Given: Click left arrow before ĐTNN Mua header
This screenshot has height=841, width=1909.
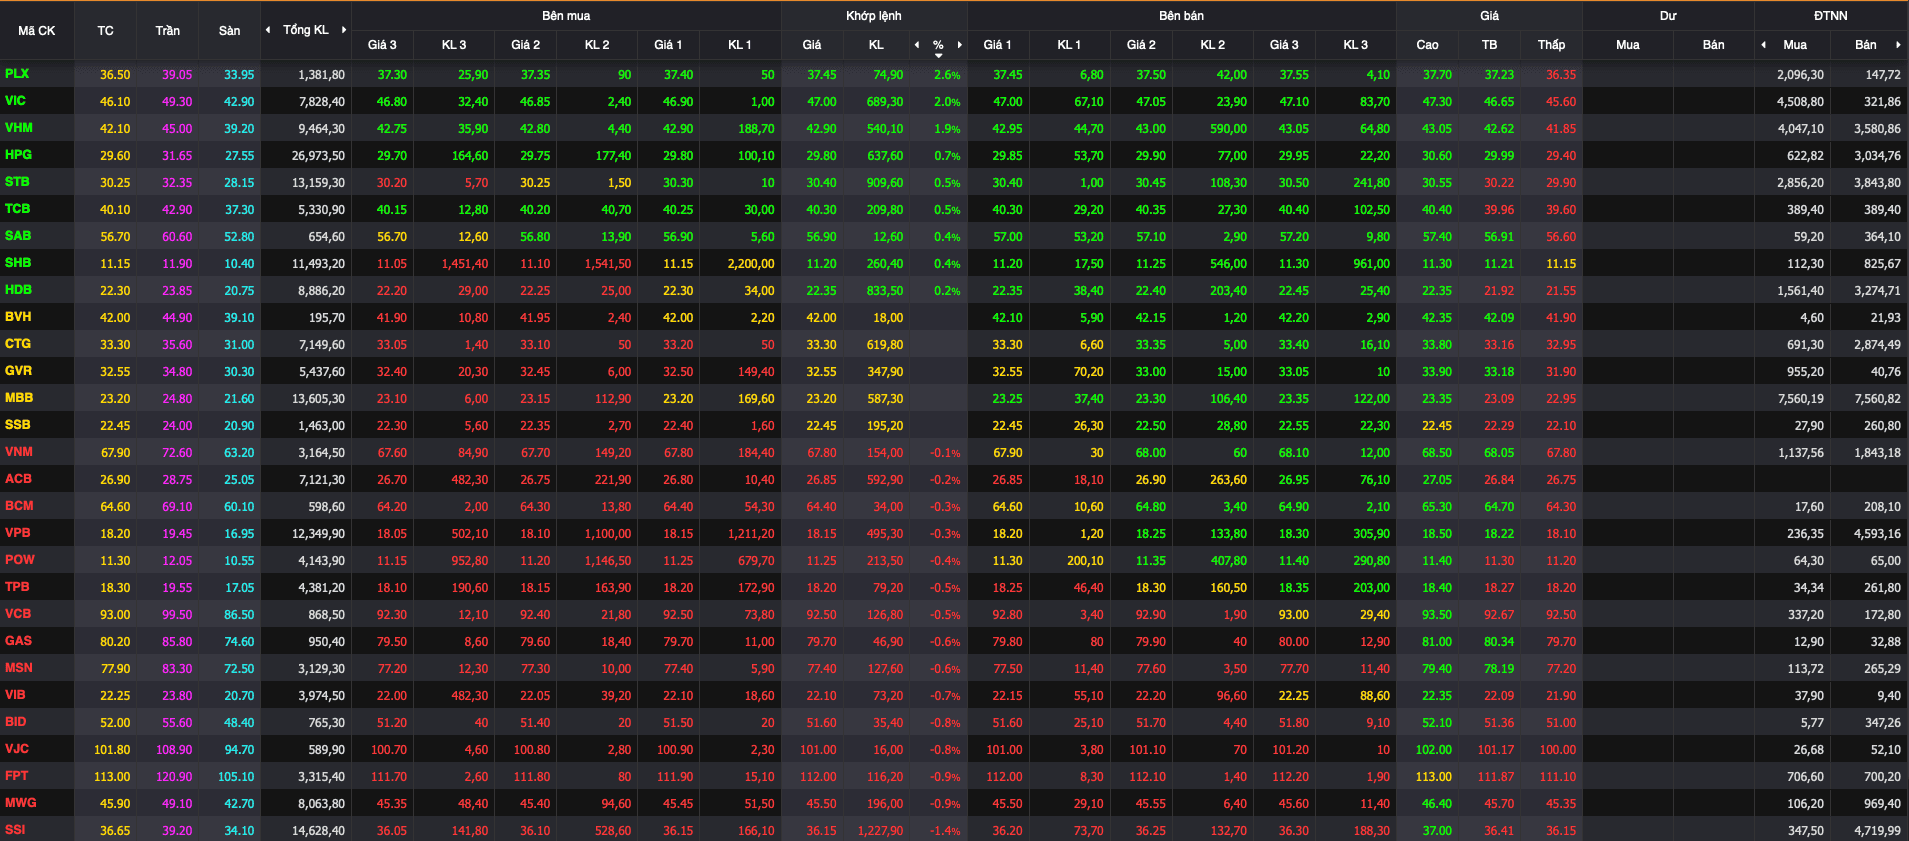Looking at the screenshot, I should pyautogui.click(x=1764, y=45).
